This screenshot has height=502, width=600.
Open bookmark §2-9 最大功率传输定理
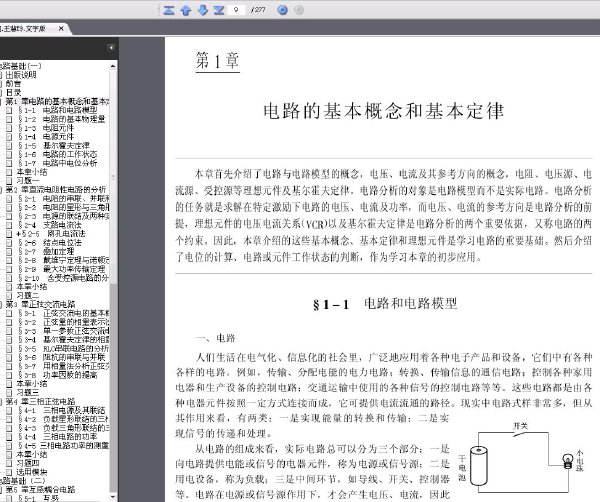pos(61,269)
